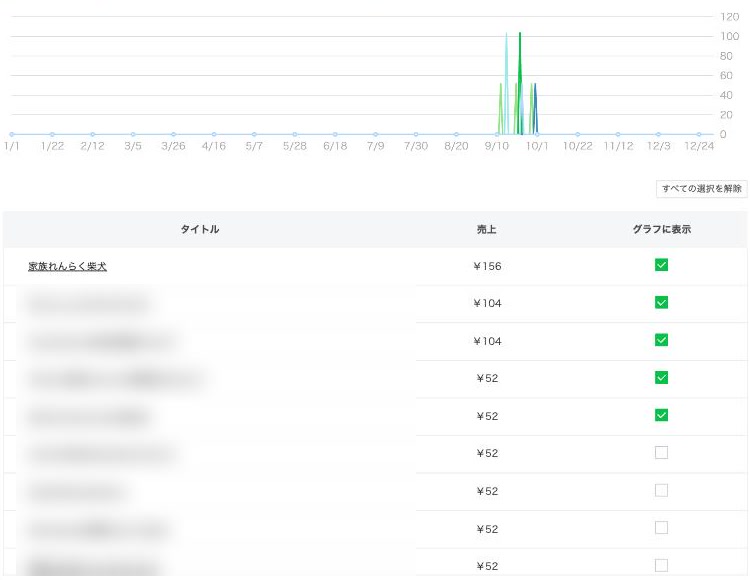Click the 3/26 x-axis date label
Screen dimensions: 750x580
click(x=173, y=146)
